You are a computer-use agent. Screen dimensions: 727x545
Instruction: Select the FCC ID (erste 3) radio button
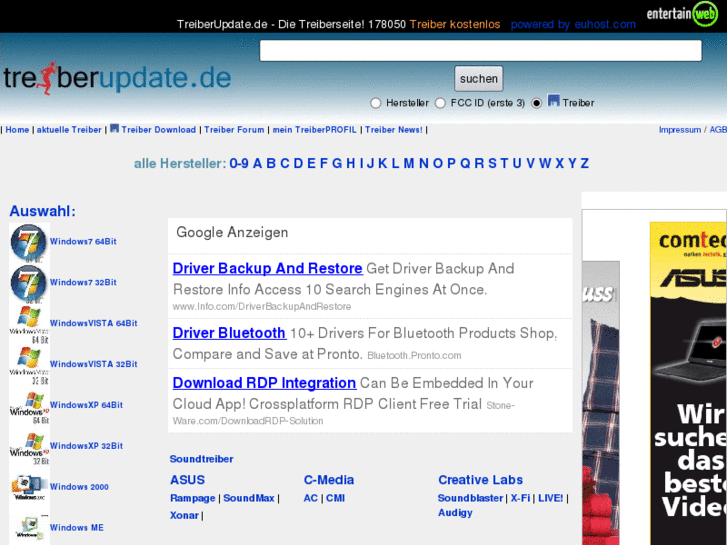pyautogui.click(x=440, y=103)
